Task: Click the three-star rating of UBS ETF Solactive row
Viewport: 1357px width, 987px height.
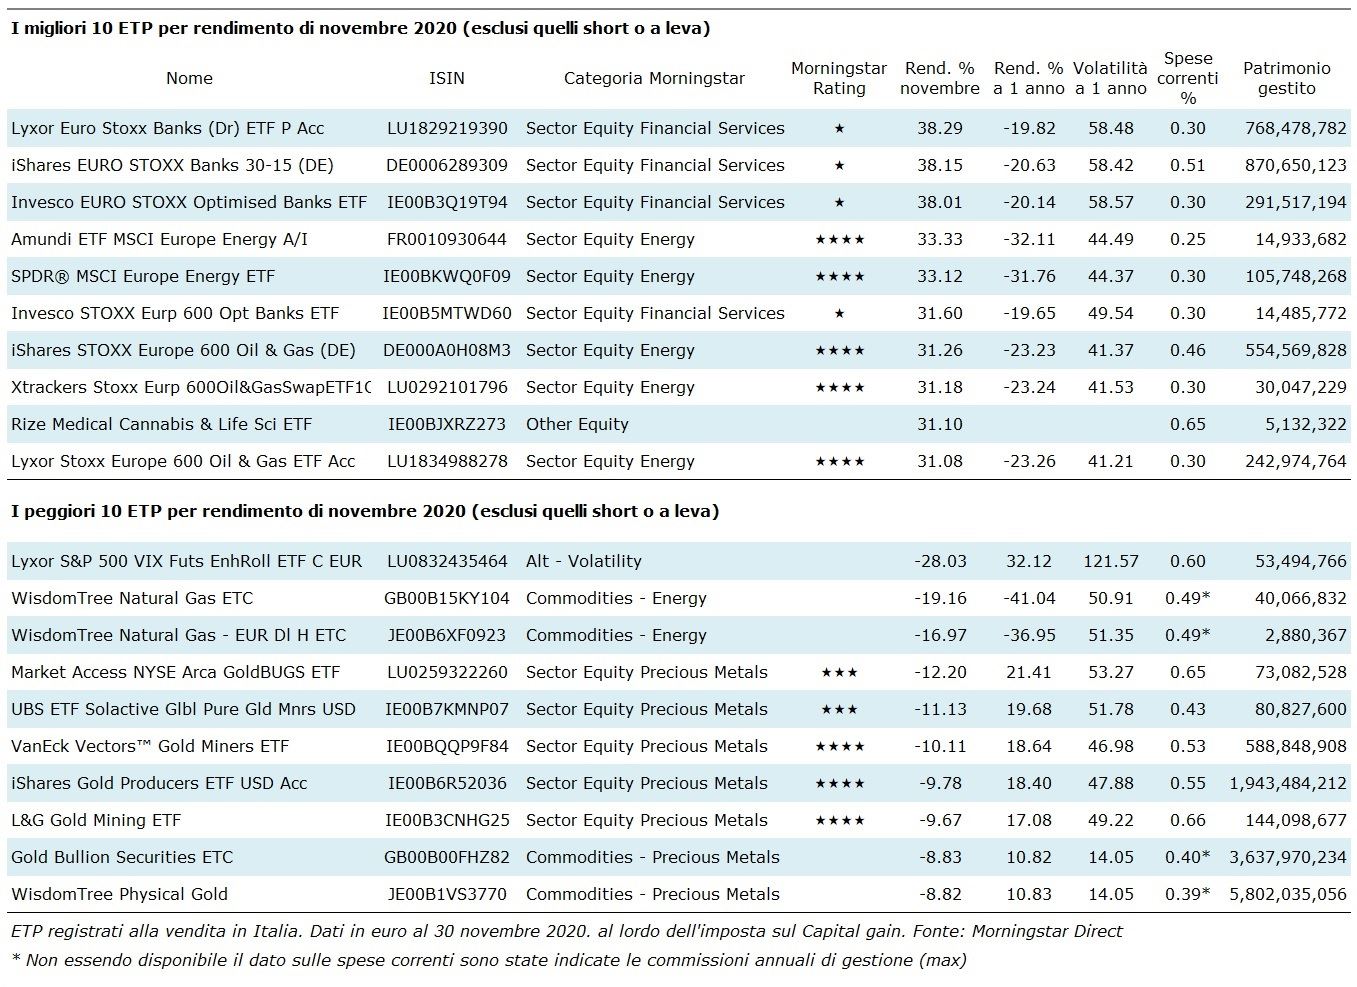Action: (x=839, y=710)
